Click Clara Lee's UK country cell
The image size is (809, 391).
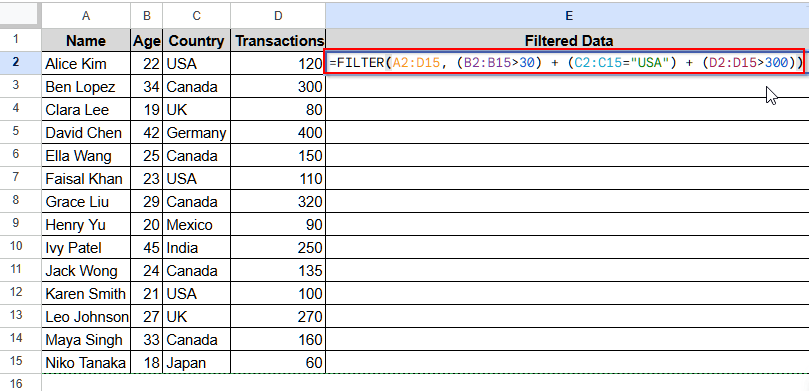click(x=197, y=109)
